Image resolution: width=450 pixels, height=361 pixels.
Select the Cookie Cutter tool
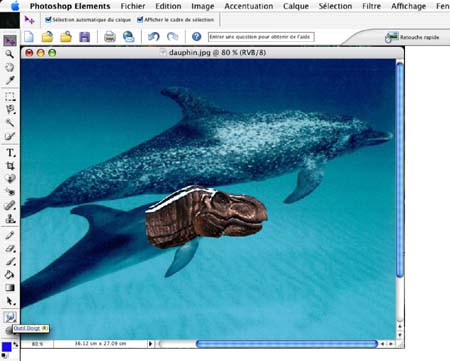pos(10,179)
